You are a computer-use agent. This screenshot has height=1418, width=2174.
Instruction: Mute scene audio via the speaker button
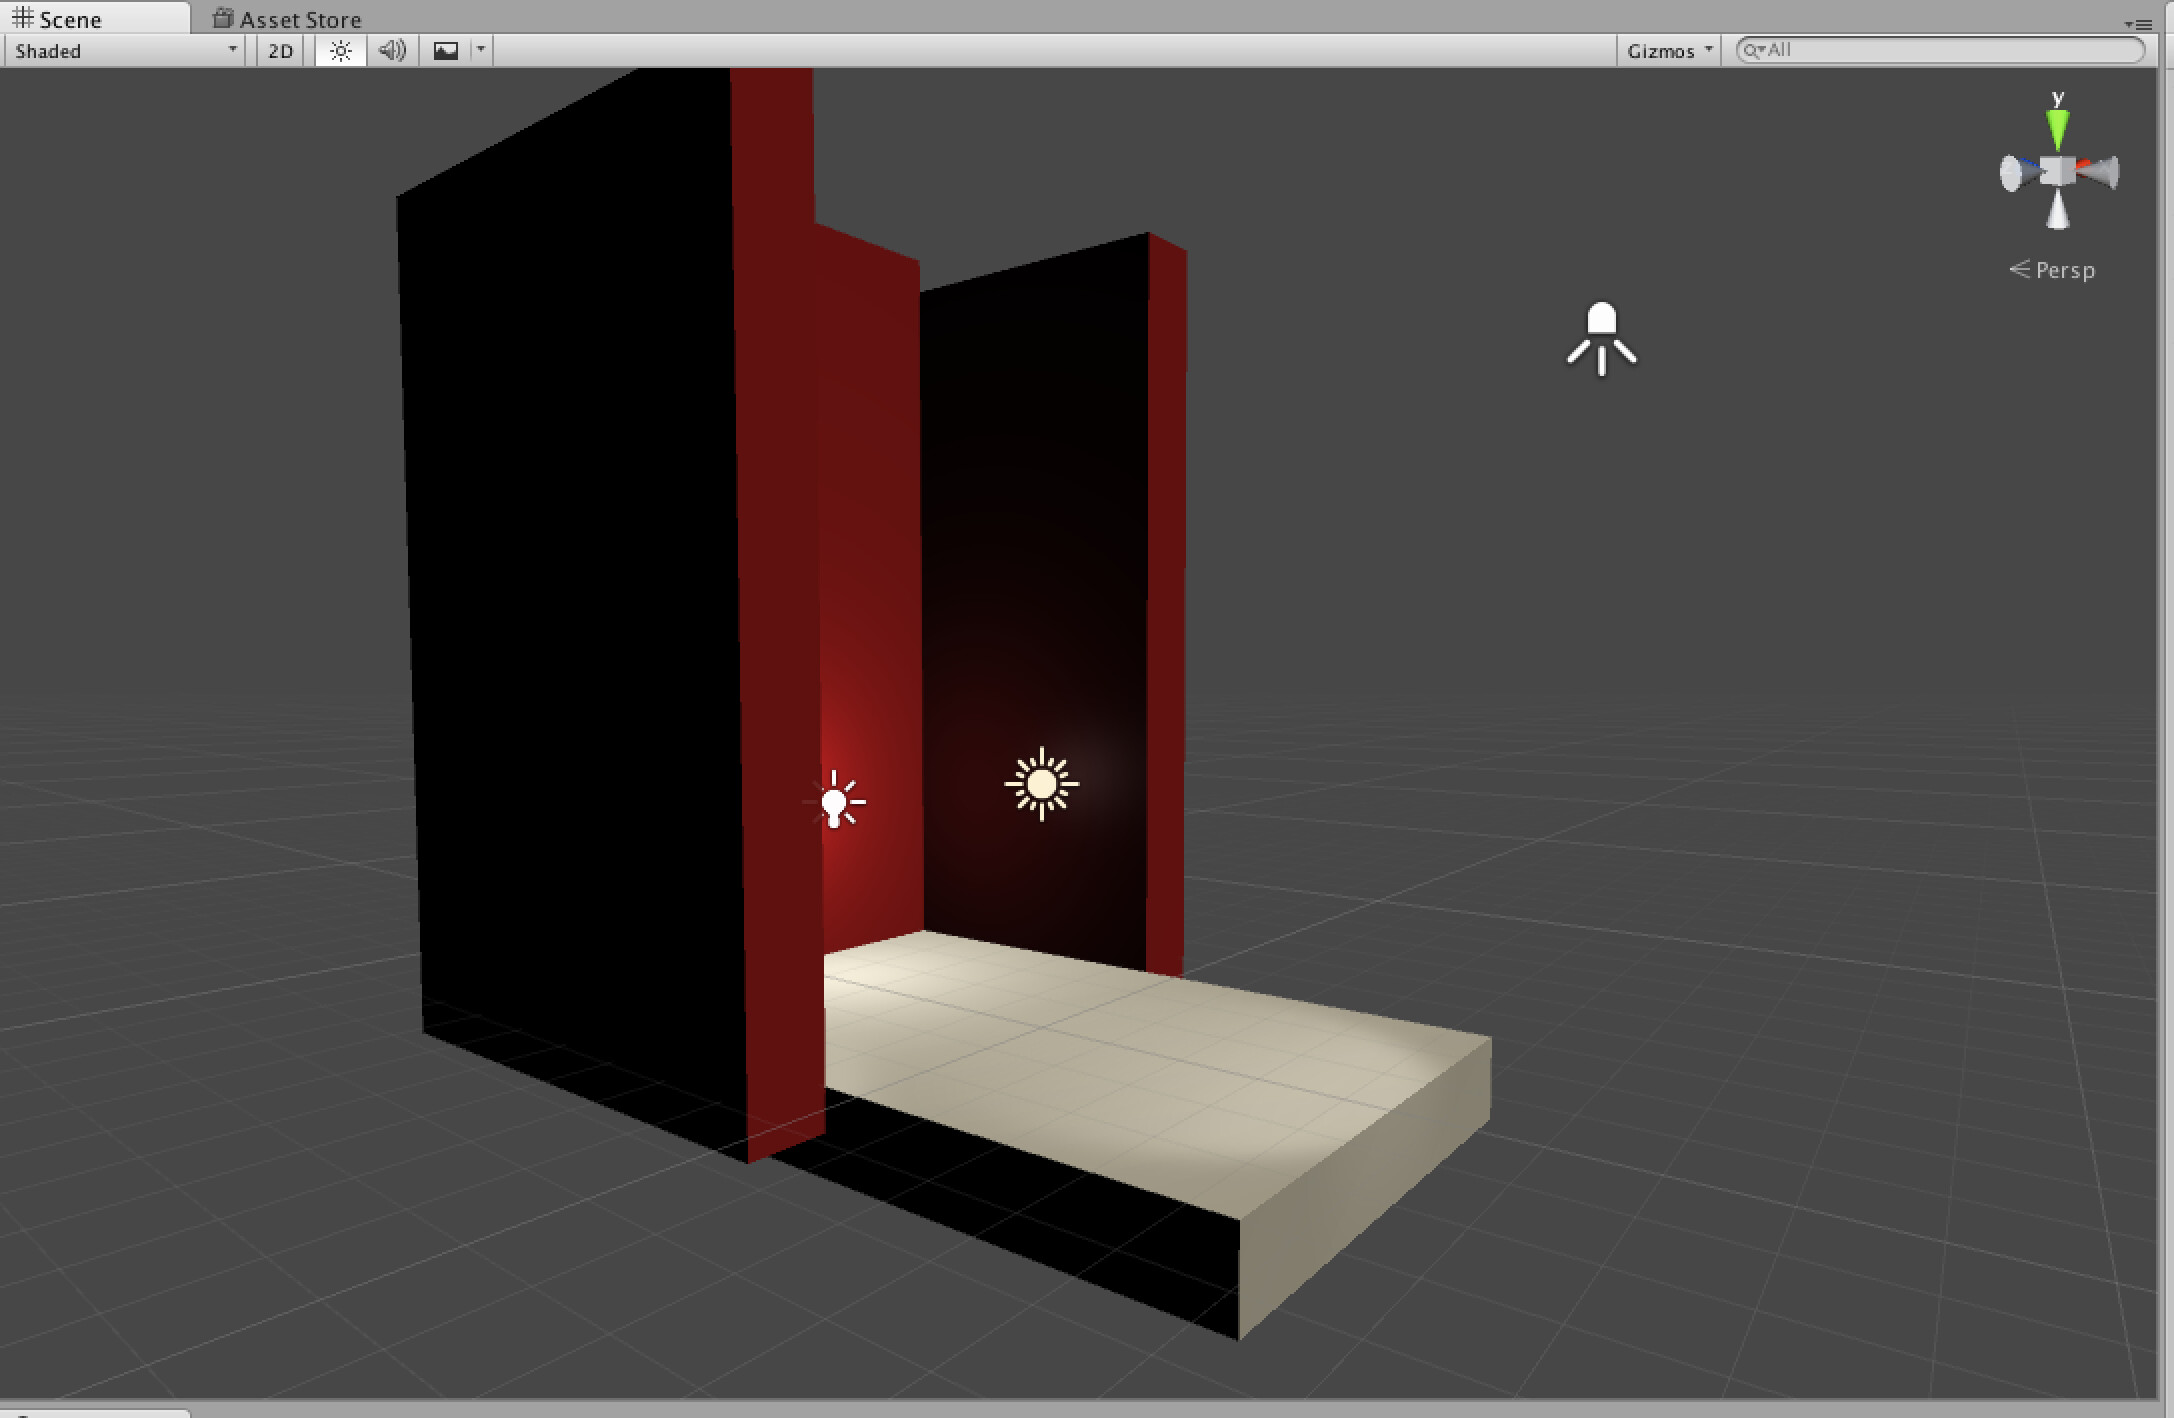click(x=392, y=50)
